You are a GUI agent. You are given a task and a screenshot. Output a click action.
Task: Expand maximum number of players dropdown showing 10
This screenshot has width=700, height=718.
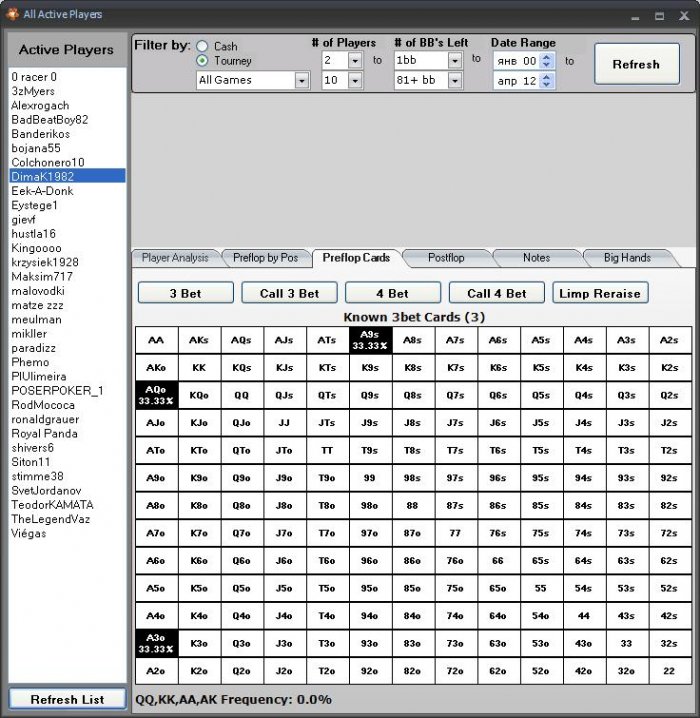pyautogui.click(x=355, y=81)
